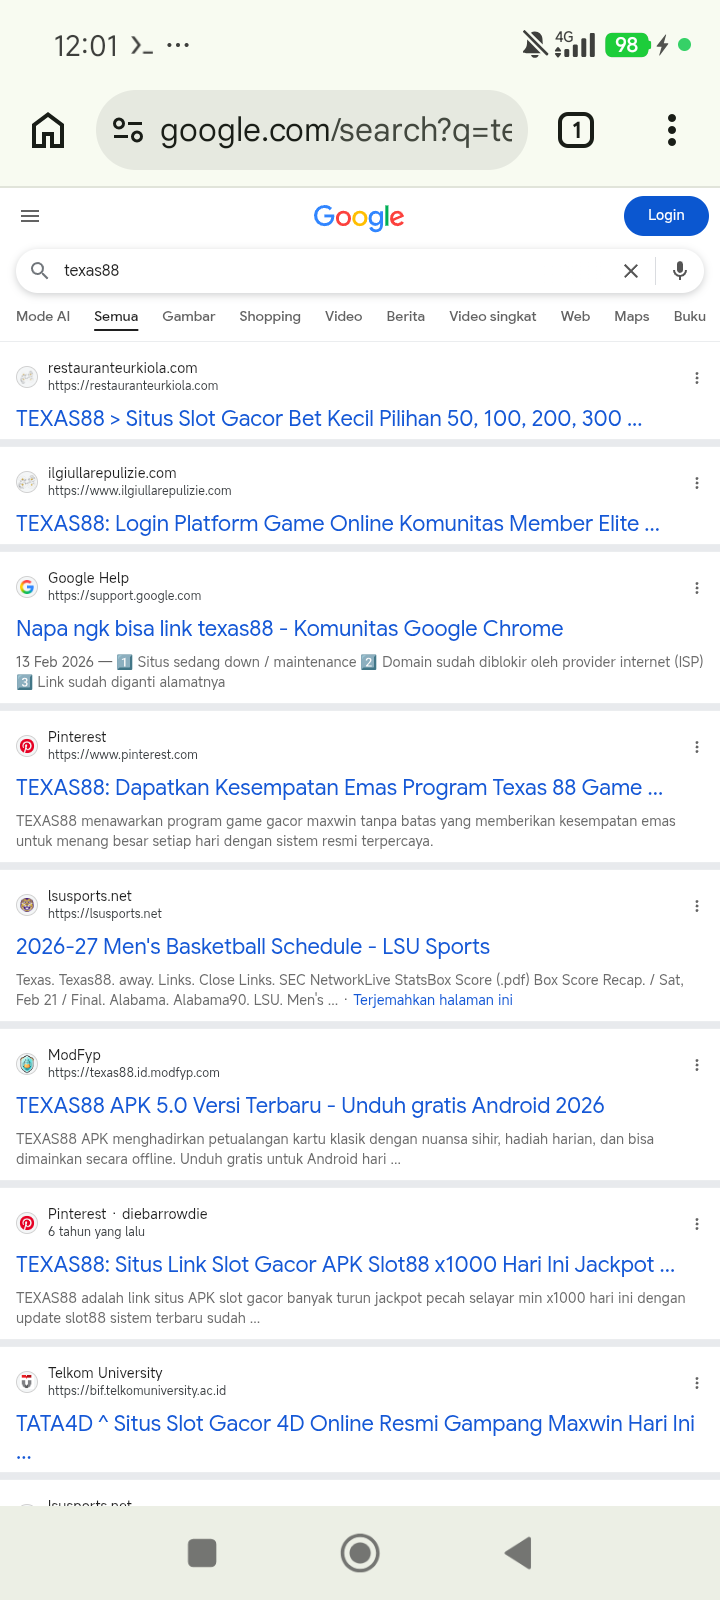The height and width of the screenshot is (1600, 720).
Task: Open more options for Telkom University result
Action: pyautogui.click(x=697, y=1383)
